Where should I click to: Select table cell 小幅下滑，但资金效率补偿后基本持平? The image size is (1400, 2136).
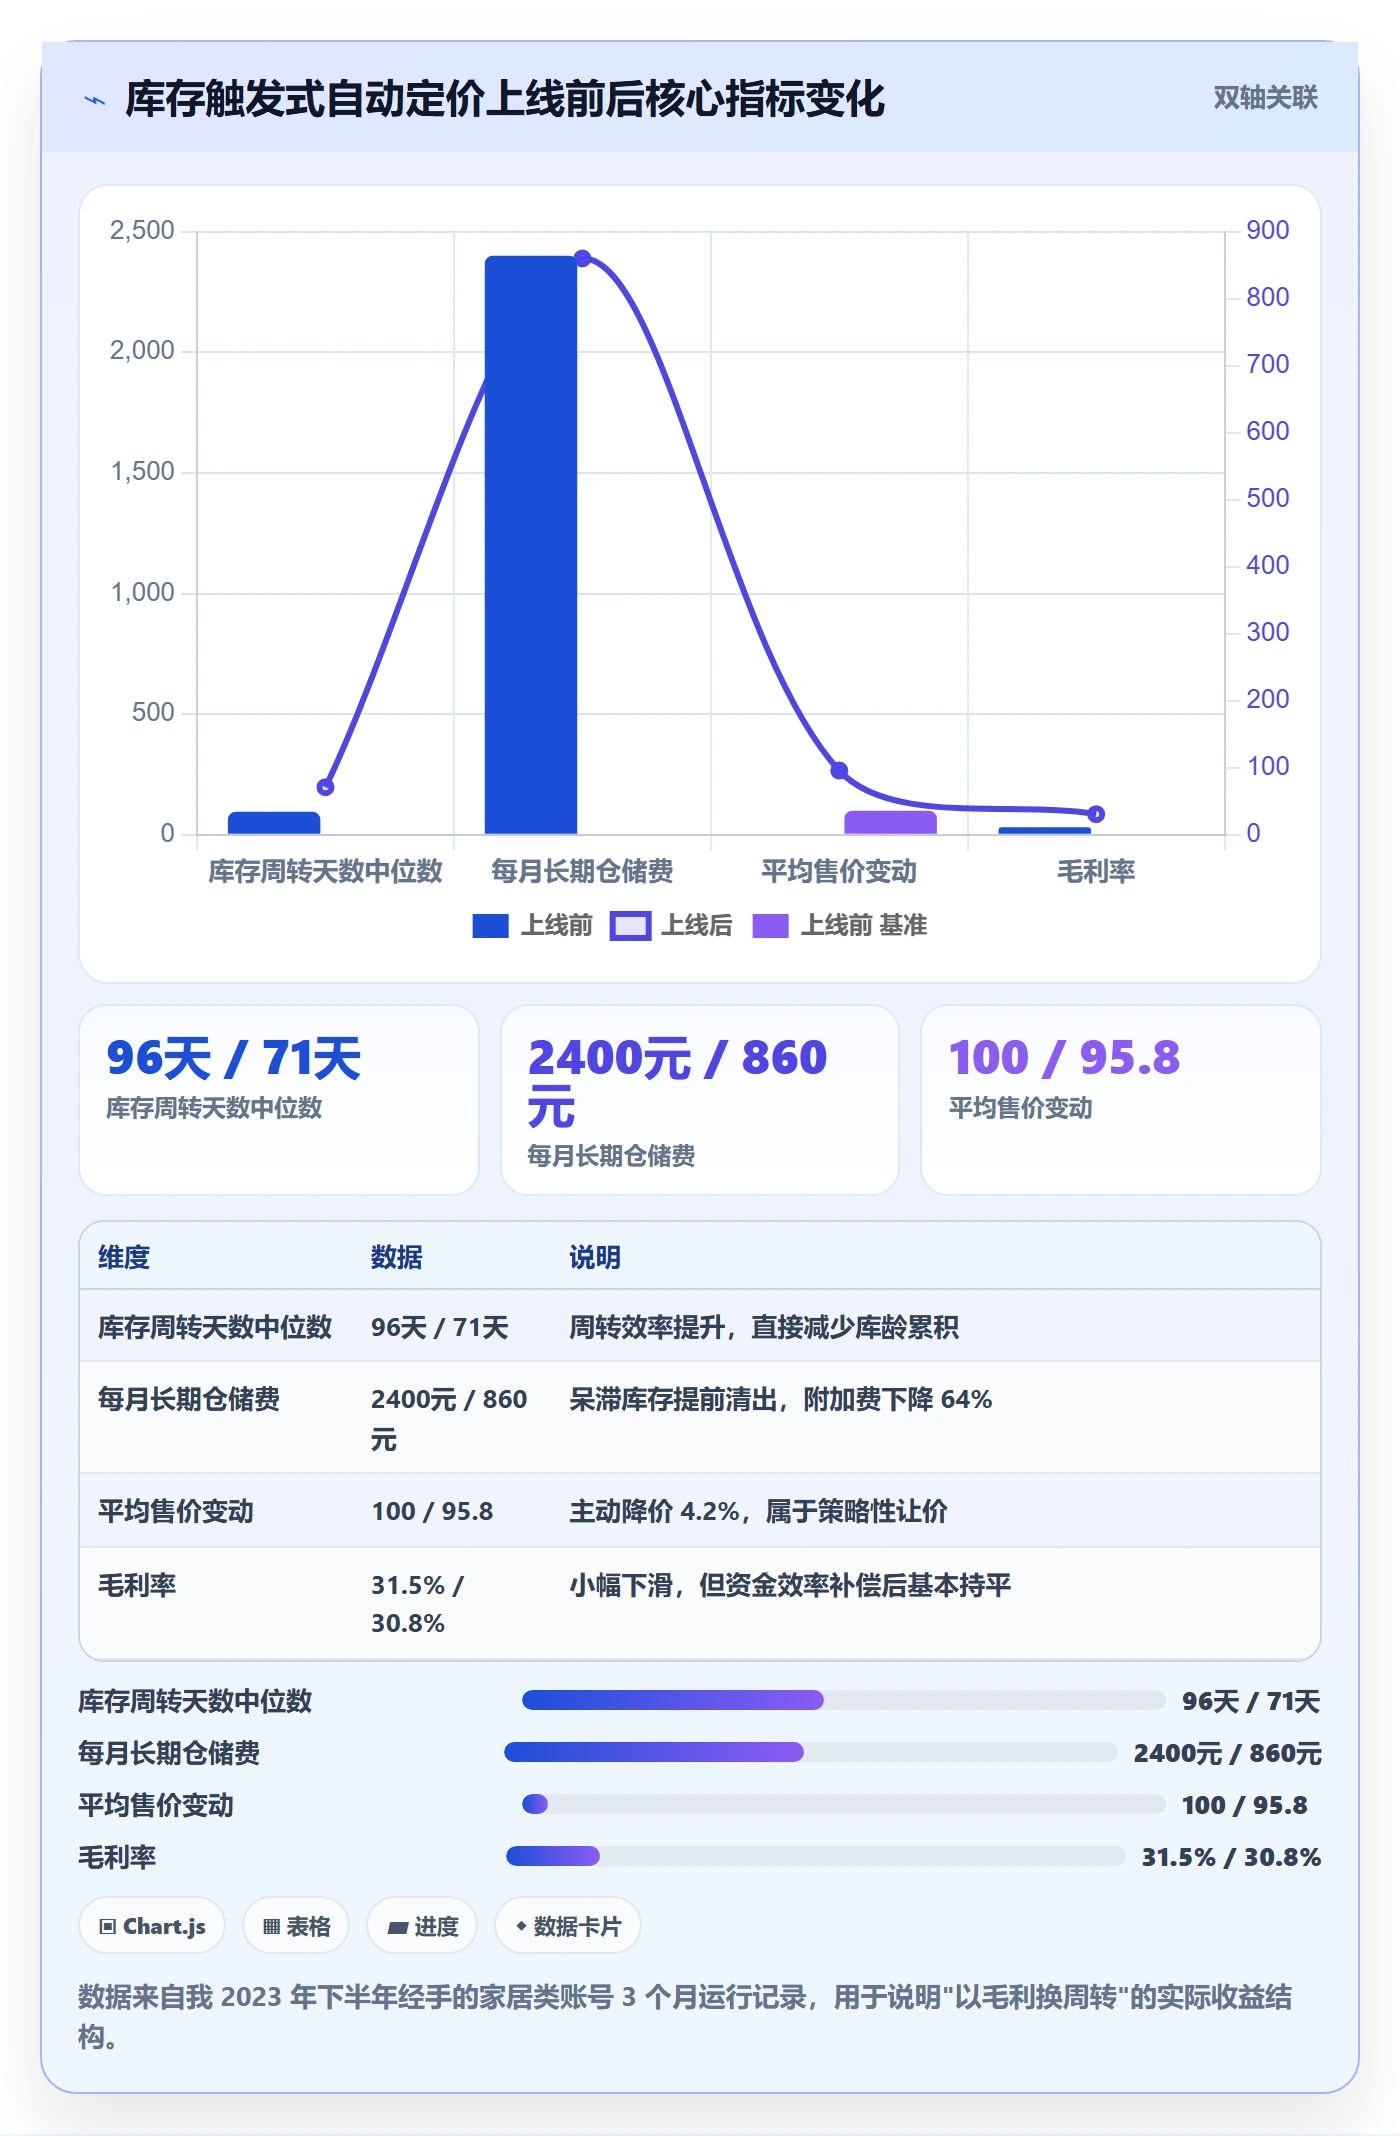[x=790, y=1585]
